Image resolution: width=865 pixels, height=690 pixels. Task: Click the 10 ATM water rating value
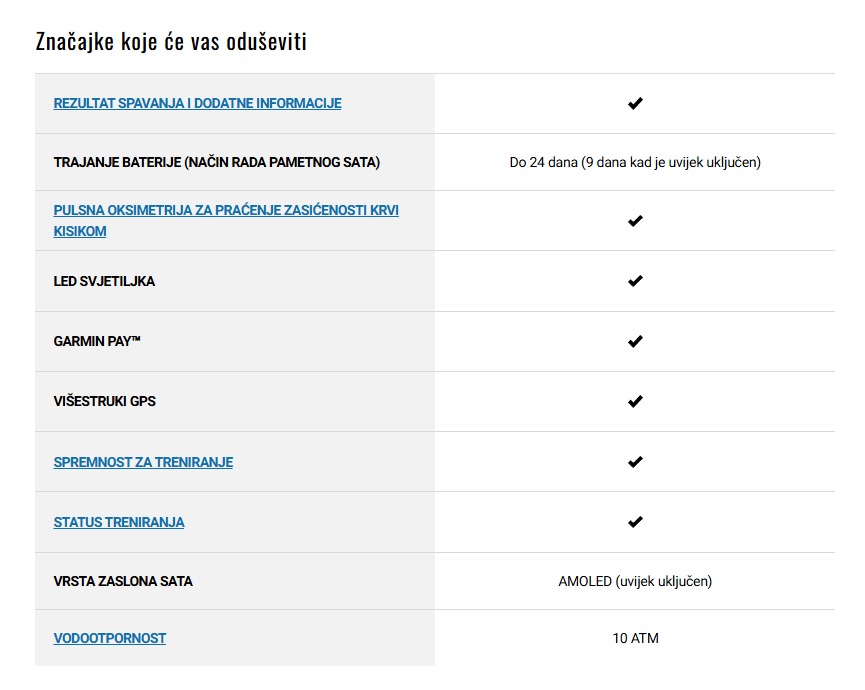(636, 638)
